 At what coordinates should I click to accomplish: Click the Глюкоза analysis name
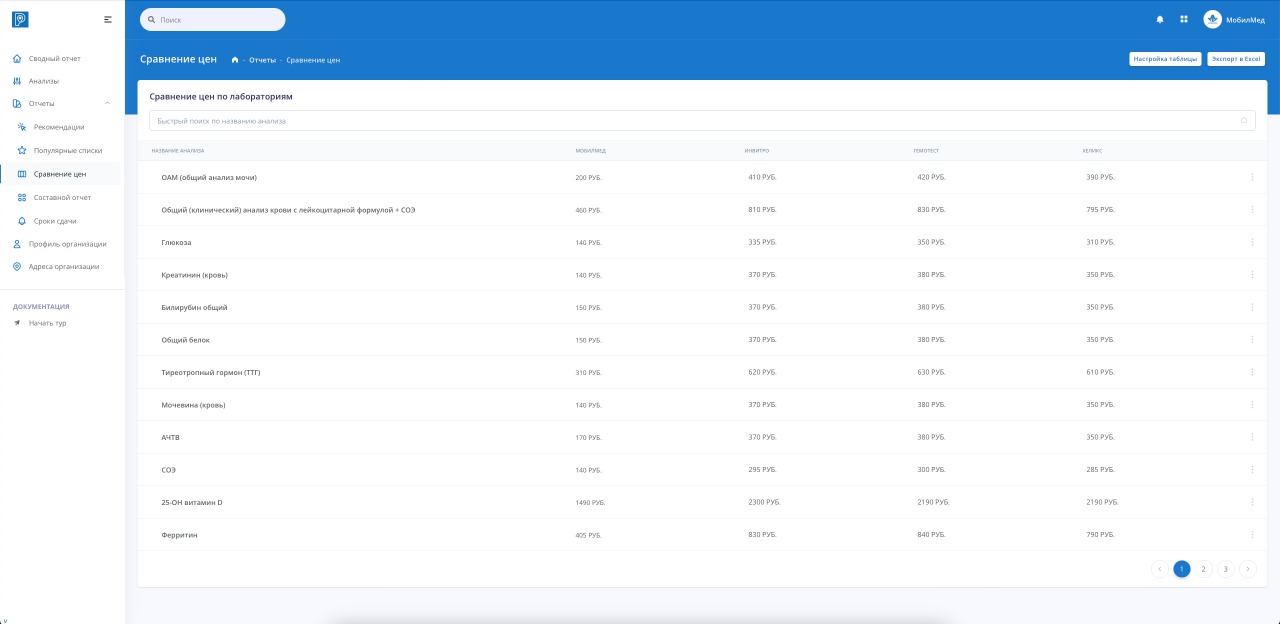[176, 242]
